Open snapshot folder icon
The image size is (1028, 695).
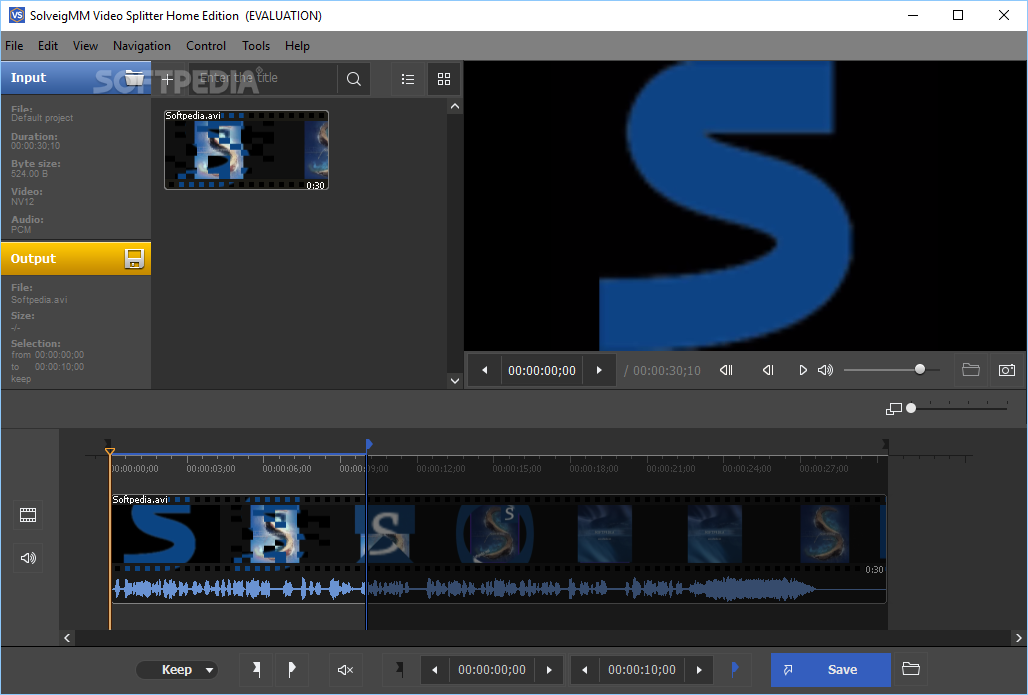971,370
